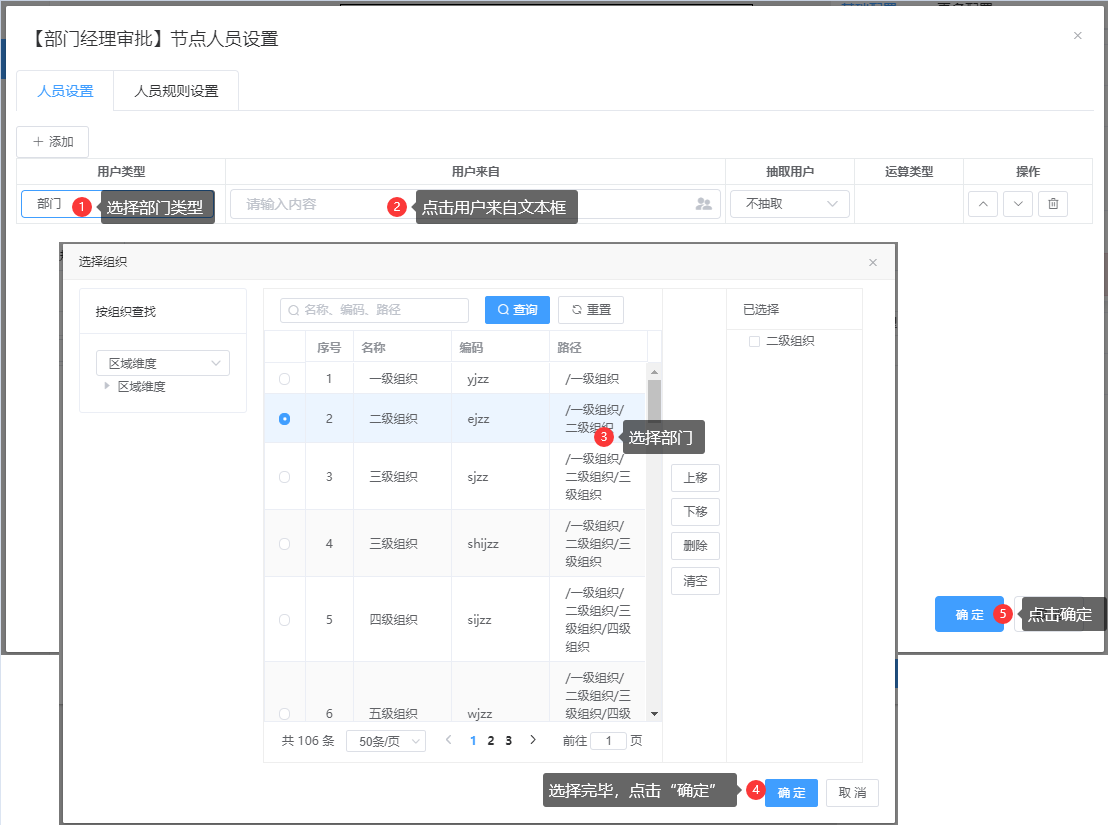The width and height of the screenshot is (1108, 825).
Task: Click the 删除 button
Action: (x=695, y=546)
